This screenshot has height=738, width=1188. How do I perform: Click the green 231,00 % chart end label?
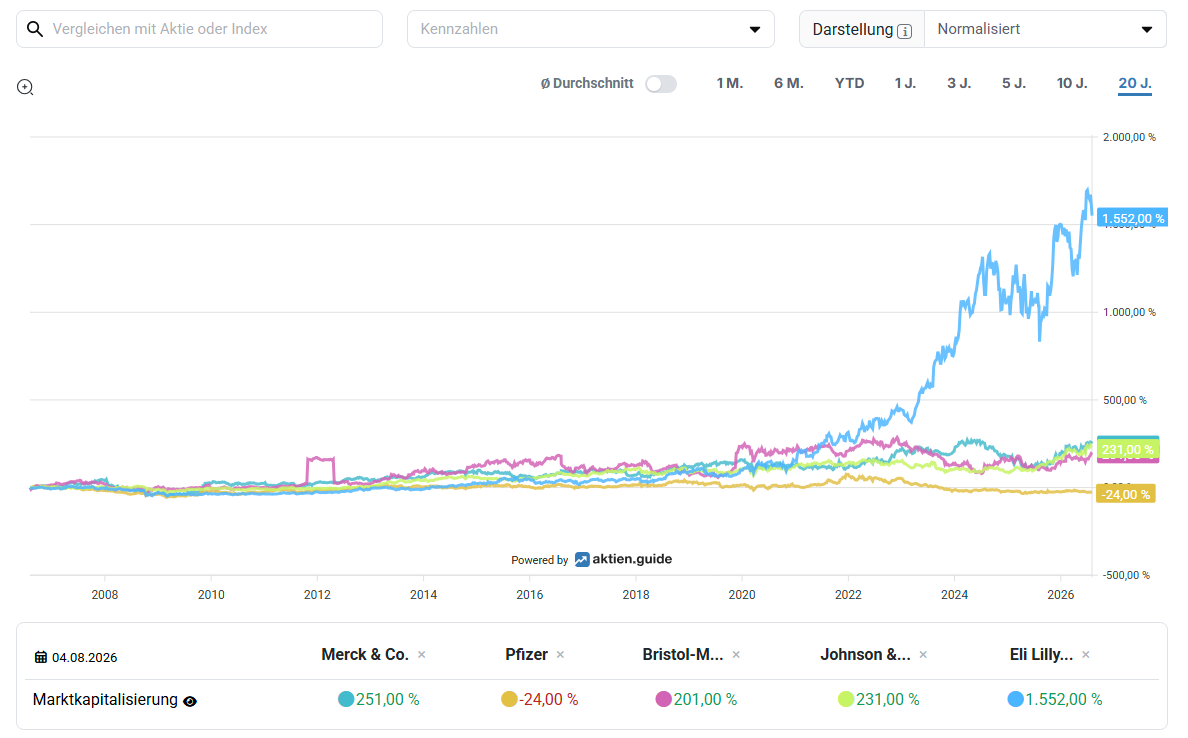1128,449
